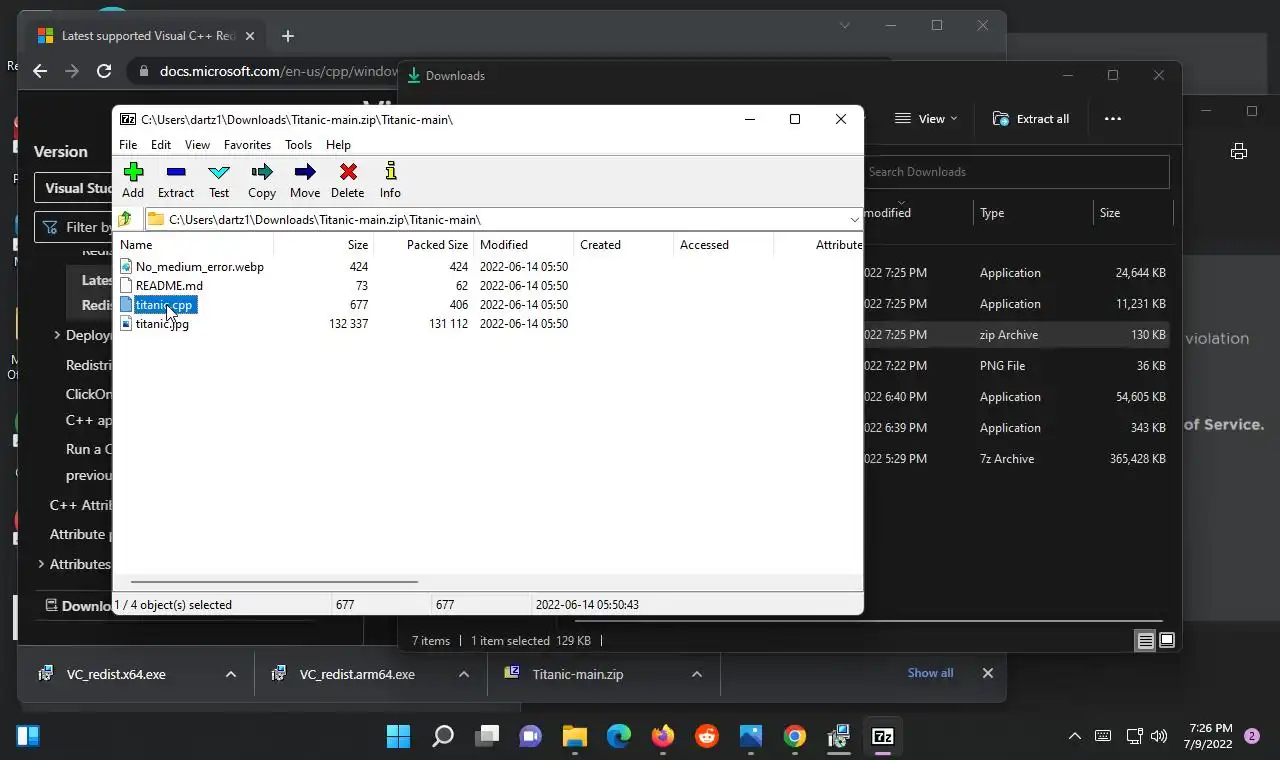The height and width of the screenshot is (760, 1280).
Task: Open the View dropdown in Downloads Explorer window
Action: [926, 118]
